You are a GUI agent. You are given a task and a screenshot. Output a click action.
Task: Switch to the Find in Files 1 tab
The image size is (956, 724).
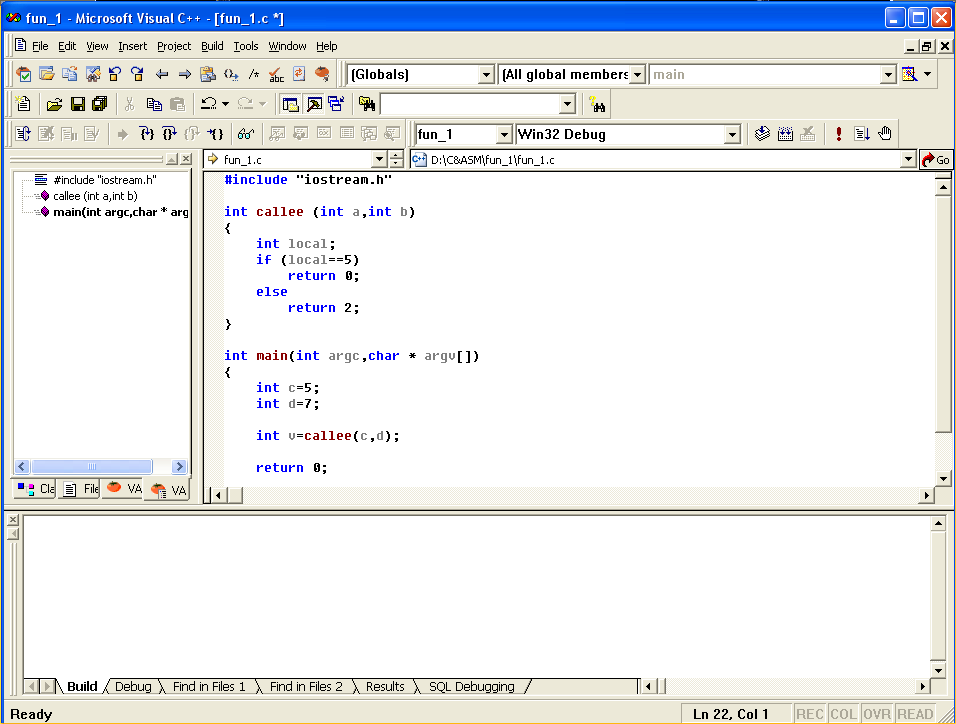click(x=208, y=687)
